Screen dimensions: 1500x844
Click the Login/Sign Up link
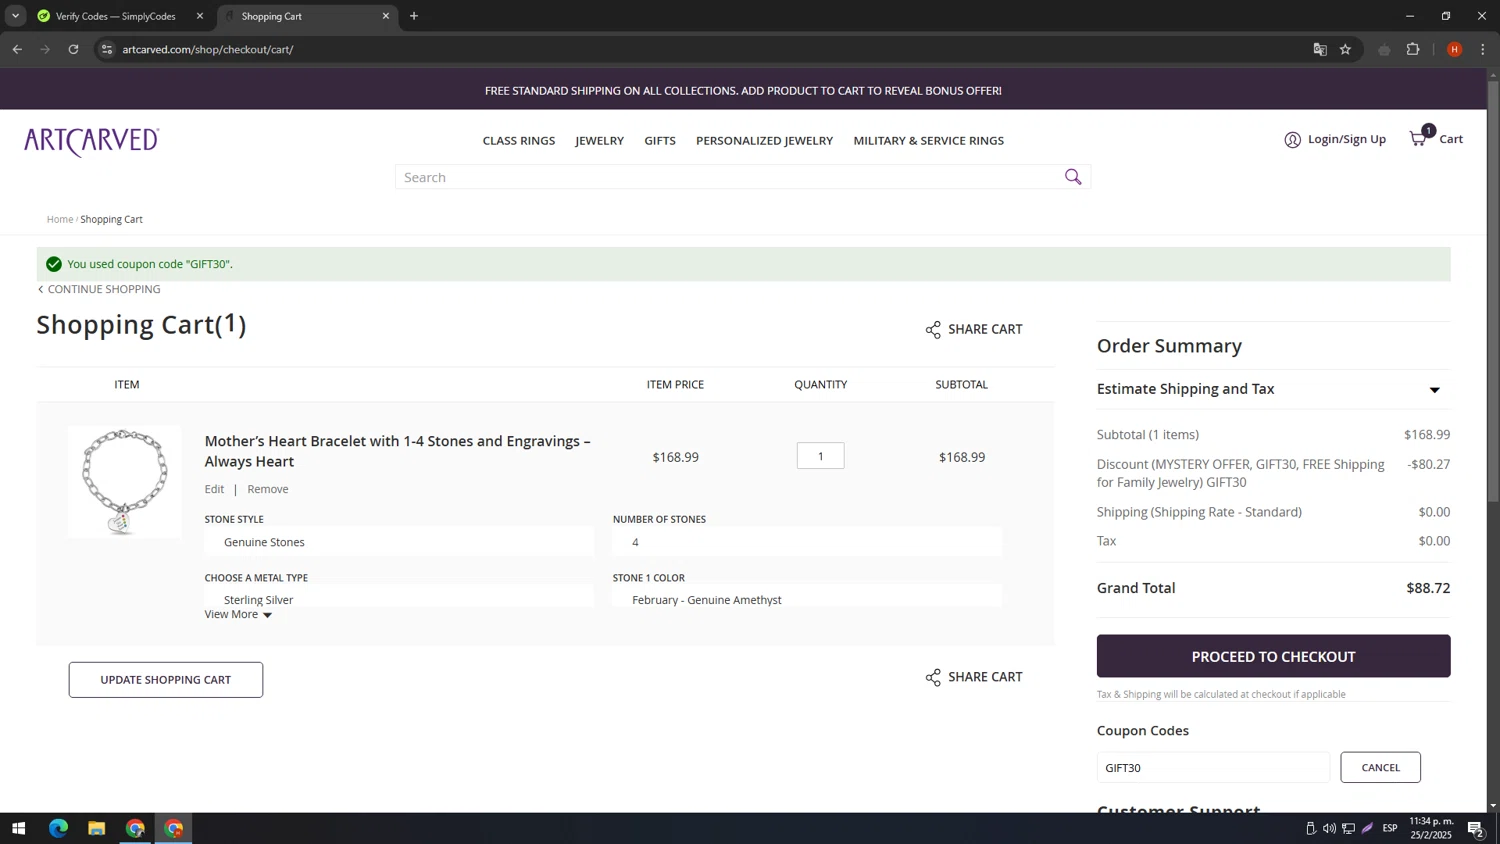click(x=1347, y=139)
